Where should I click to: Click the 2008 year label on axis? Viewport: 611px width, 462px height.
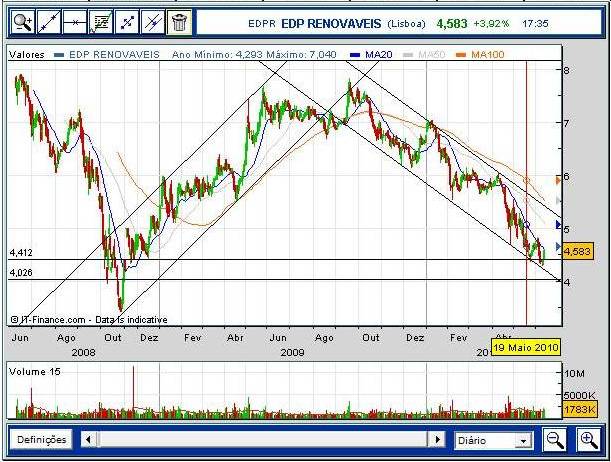[83, 353]
